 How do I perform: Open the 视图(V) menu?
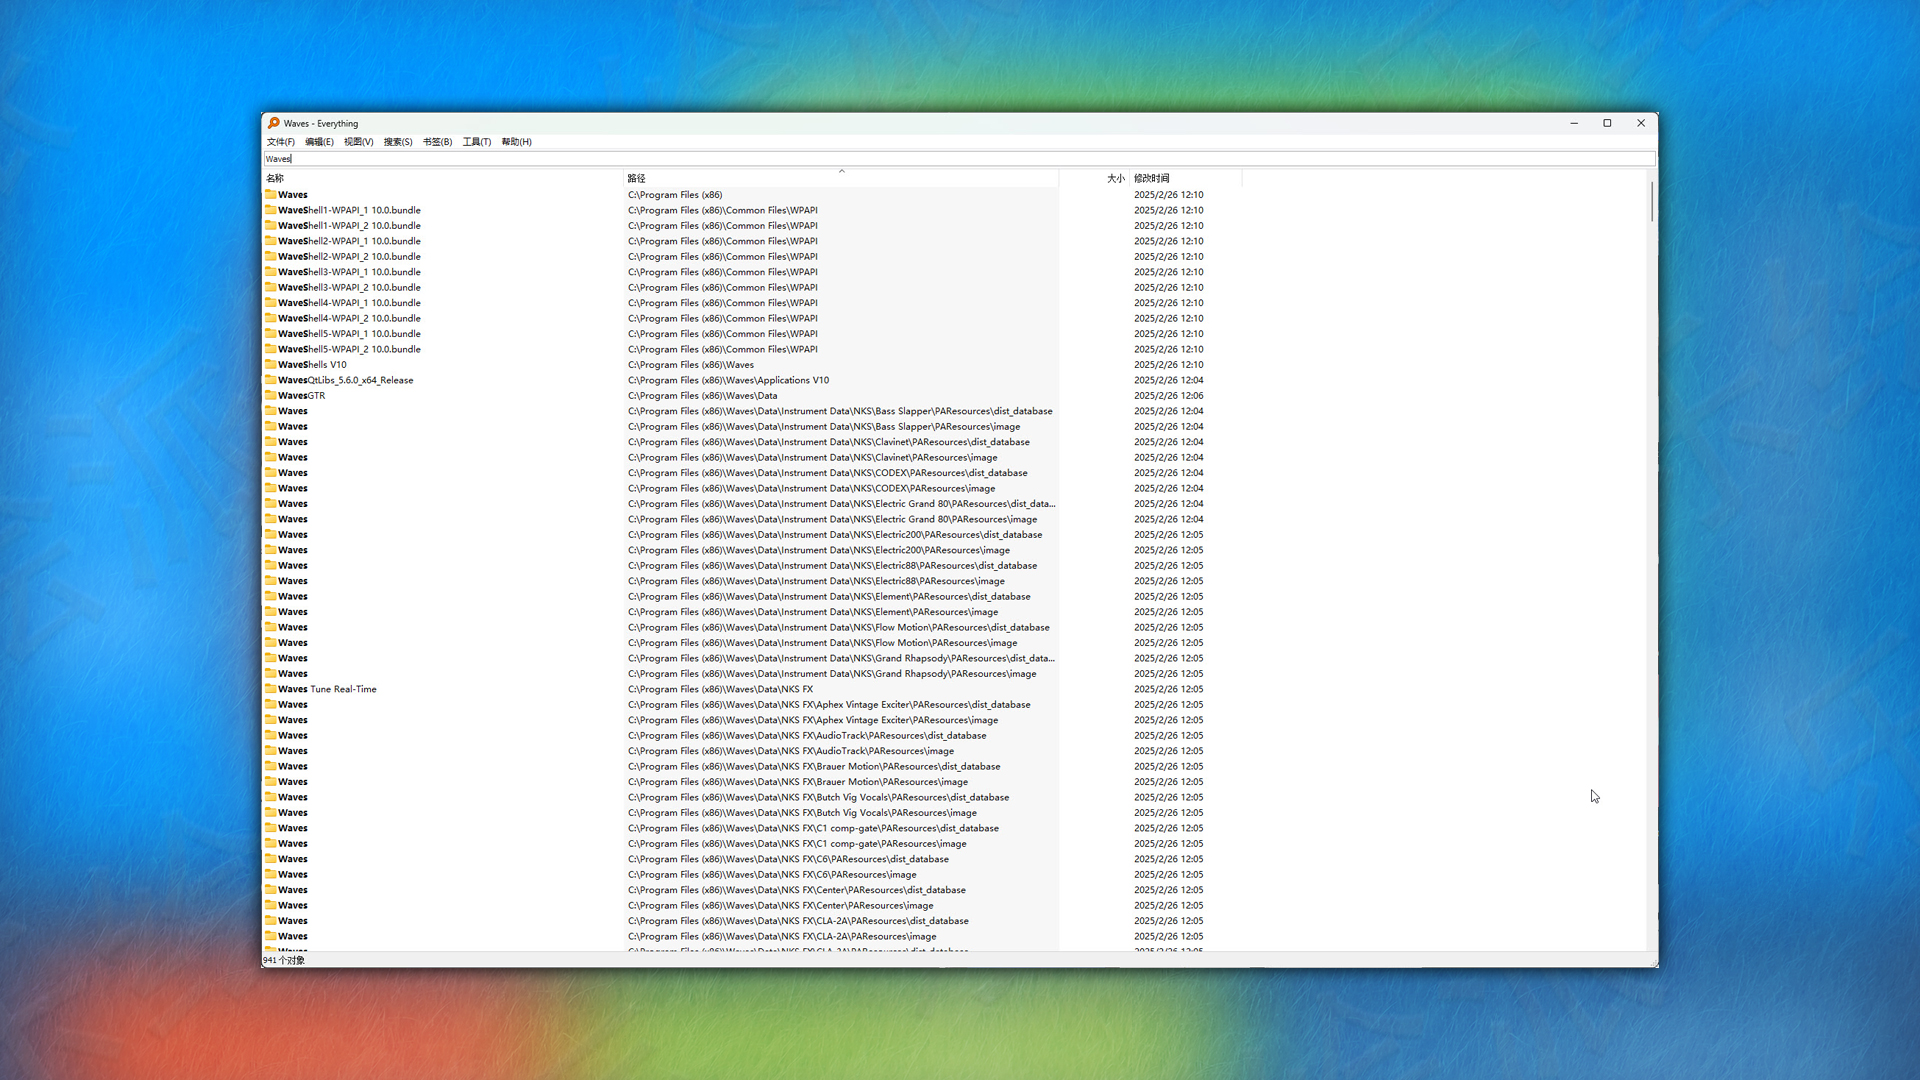(358, 142)
